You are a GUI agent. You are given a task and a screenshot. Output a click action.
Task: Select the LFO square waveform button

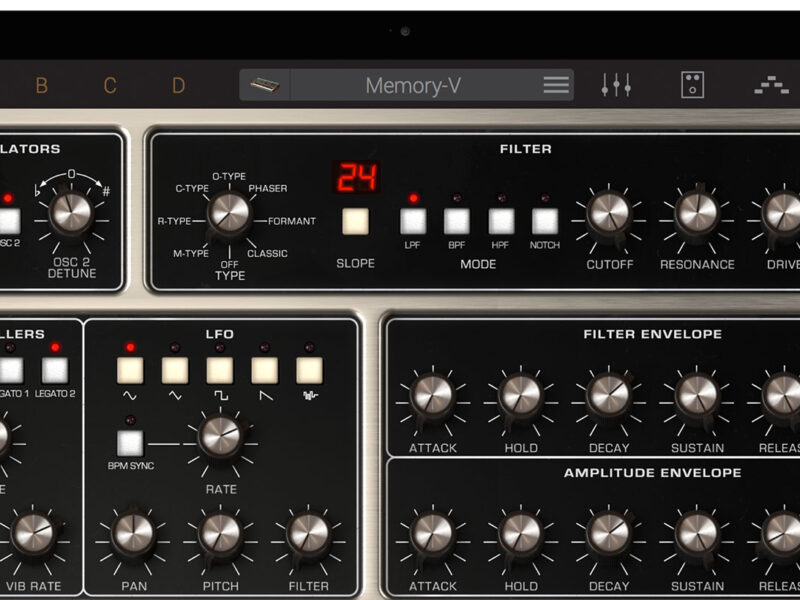tap(220, 370)
